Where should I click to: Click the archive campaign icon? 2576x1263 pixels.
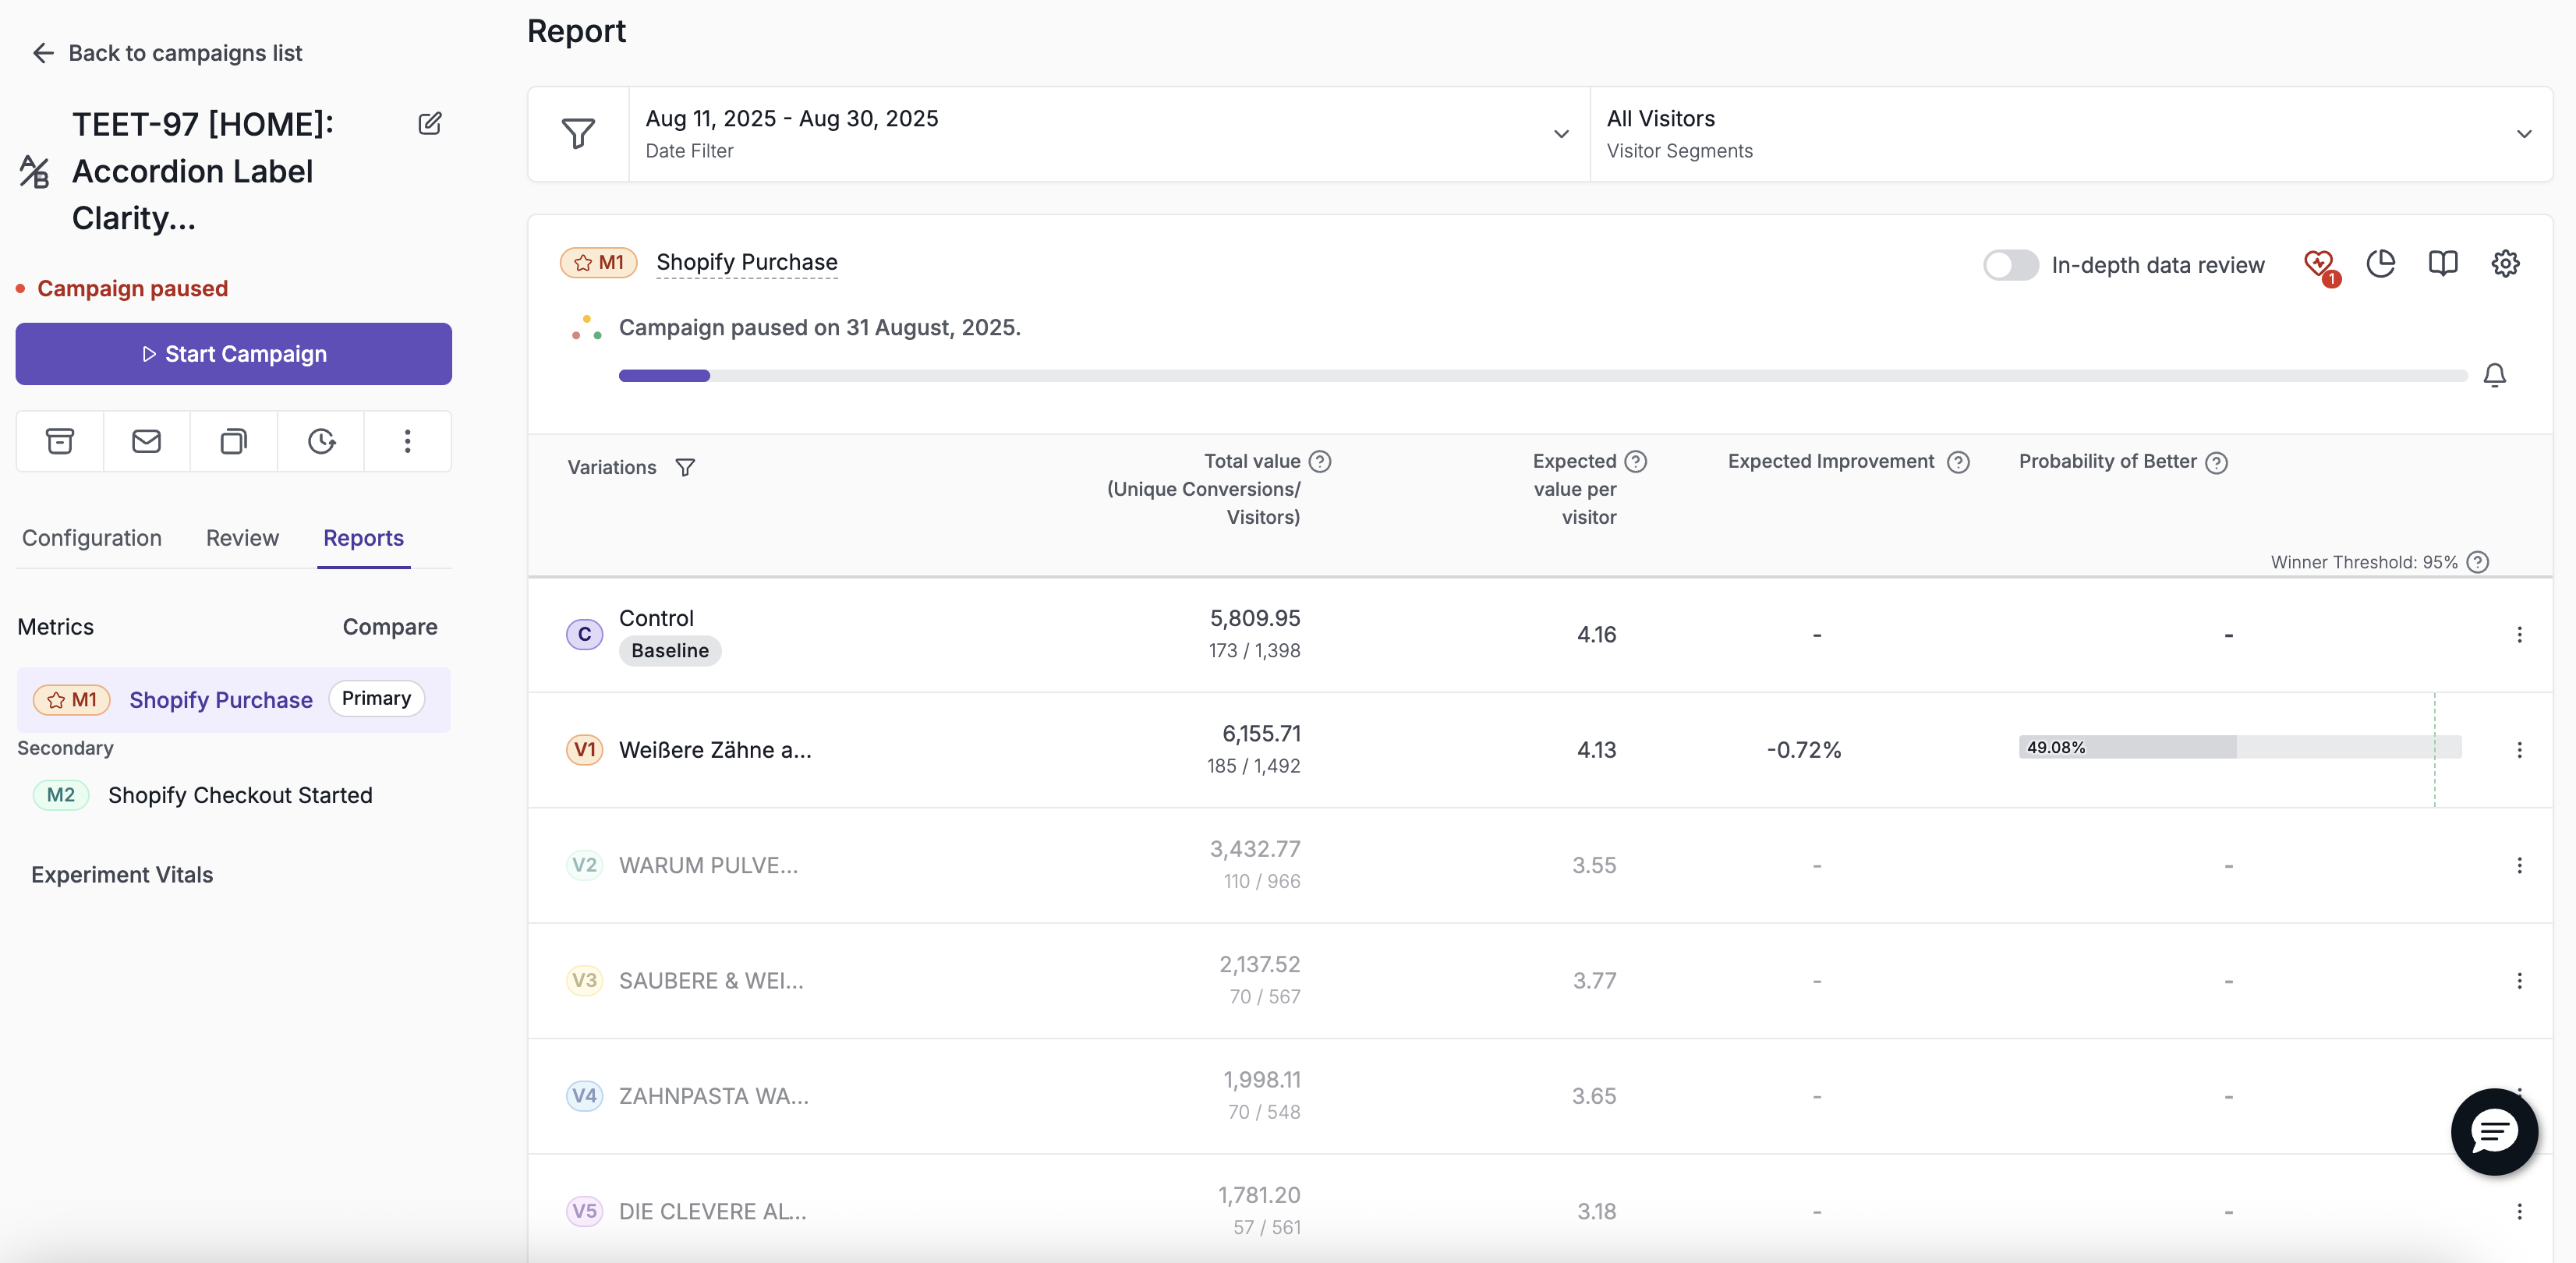tap(60, 441)
